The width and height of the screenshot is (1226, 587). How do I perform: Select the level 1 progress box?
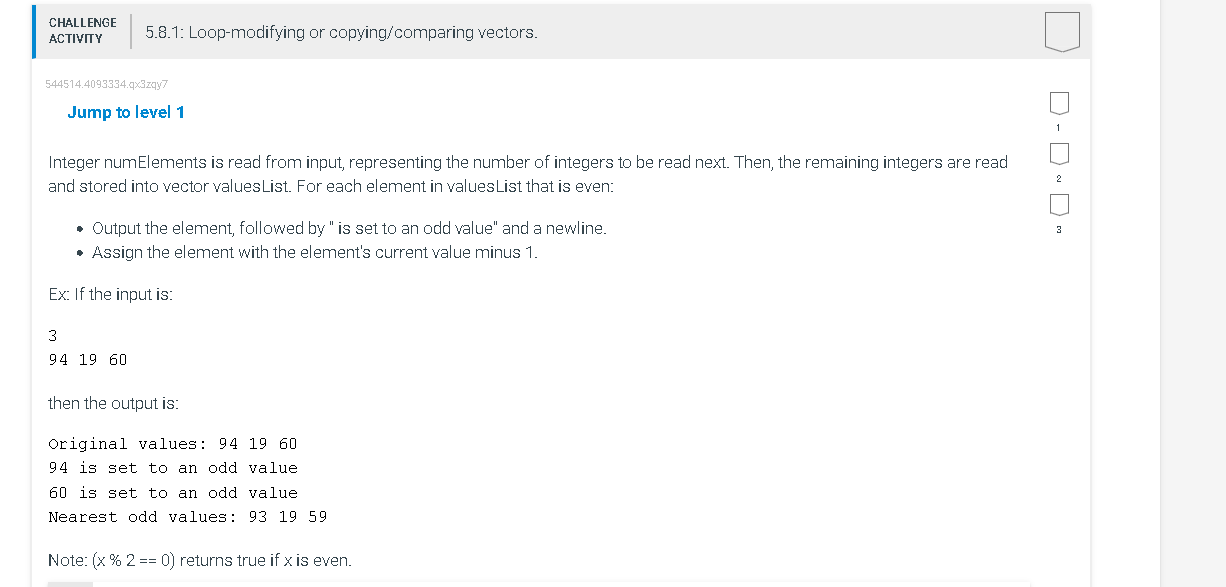1059,103
